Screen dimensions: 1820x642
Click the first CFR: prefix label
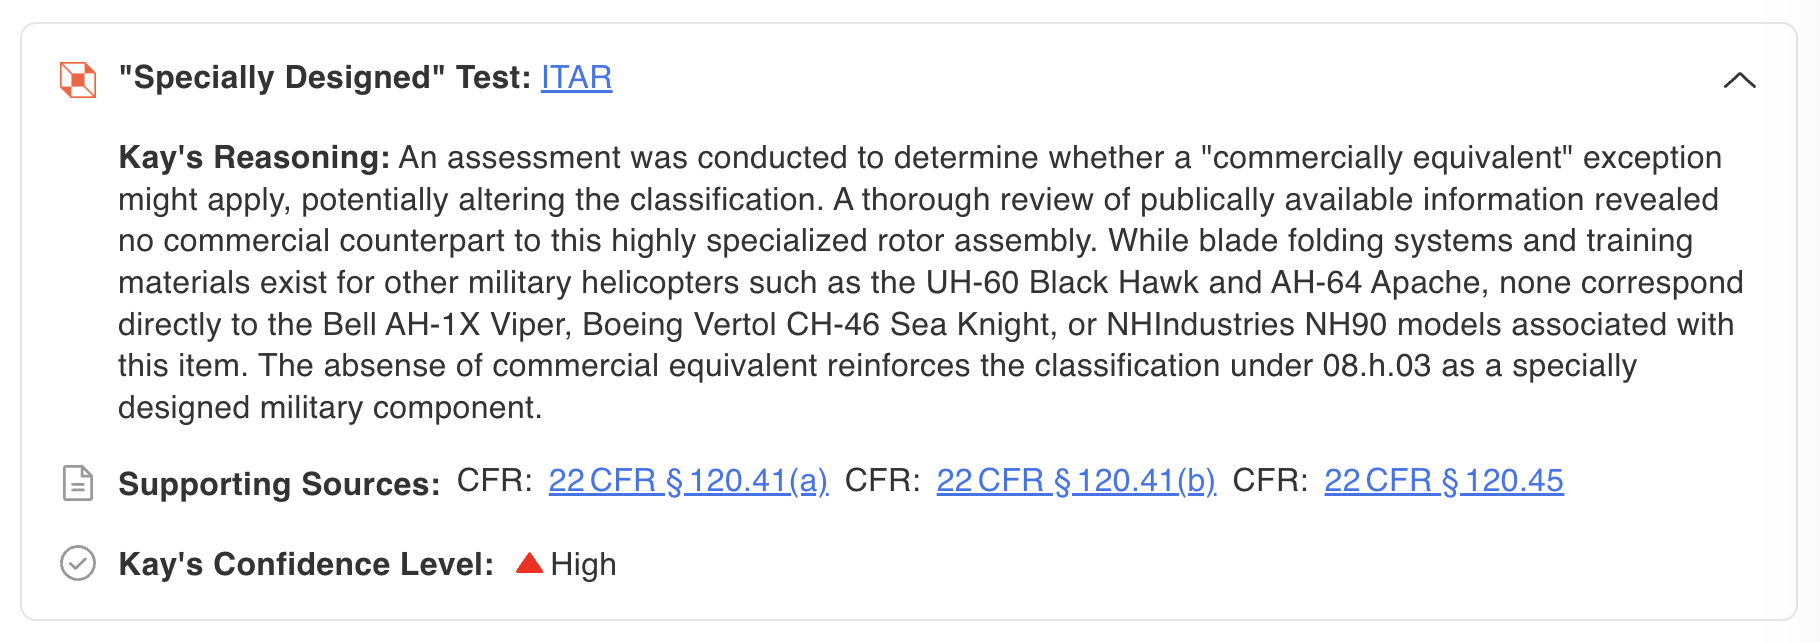click(495, 481)
